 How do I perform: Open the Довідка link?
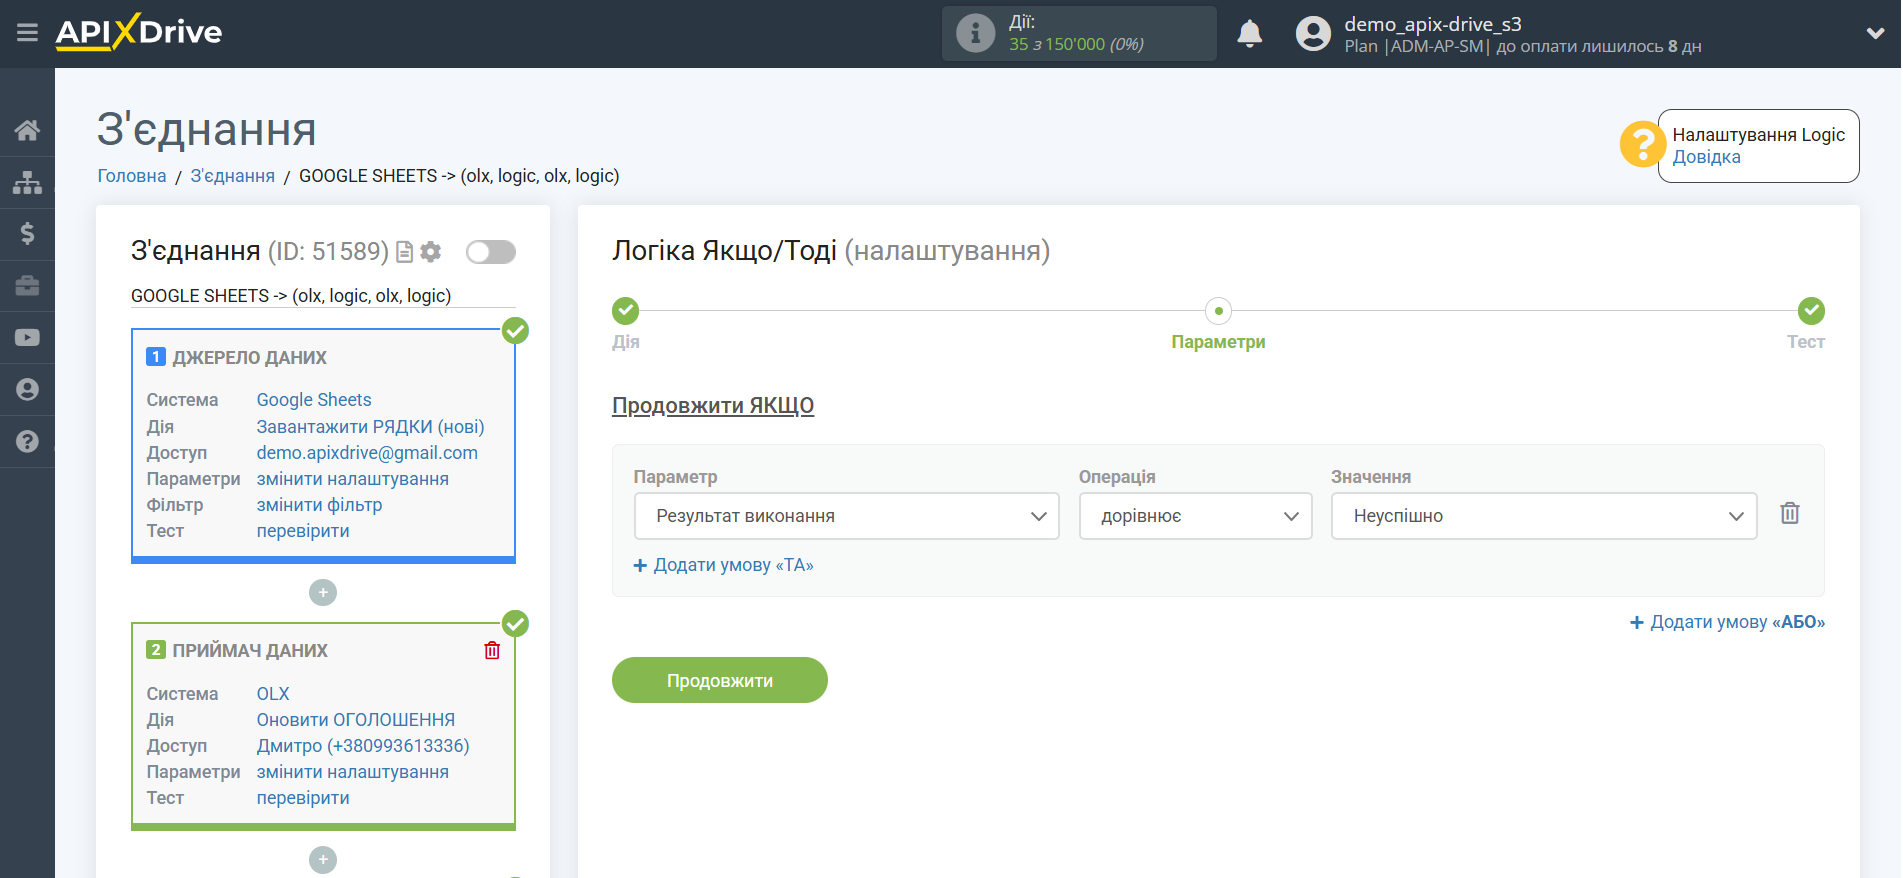point(1706,157)
